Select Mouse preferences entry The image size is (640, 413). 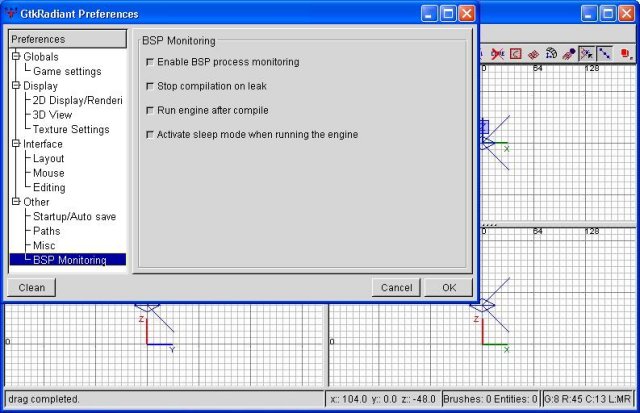(x=49, y=173)
